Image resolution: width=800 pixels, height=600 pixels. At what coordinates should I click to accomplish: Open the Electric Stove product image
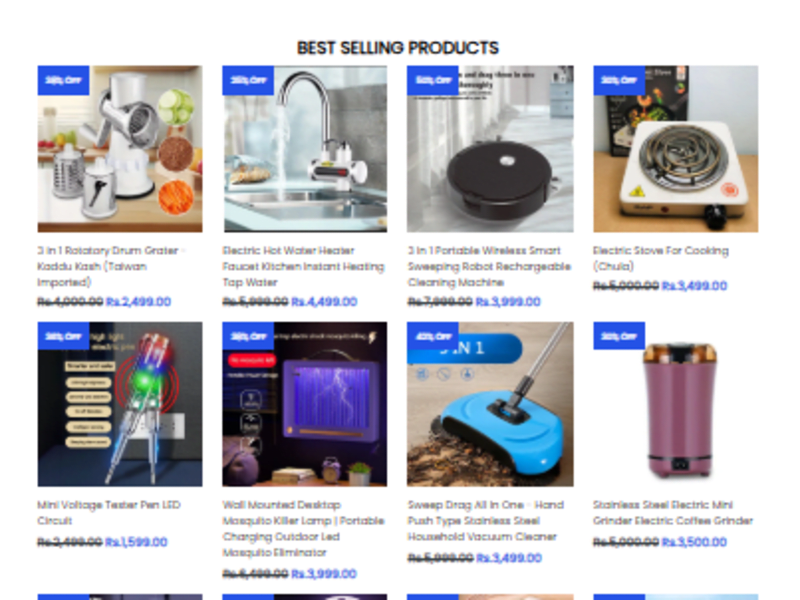coord(676,148)
